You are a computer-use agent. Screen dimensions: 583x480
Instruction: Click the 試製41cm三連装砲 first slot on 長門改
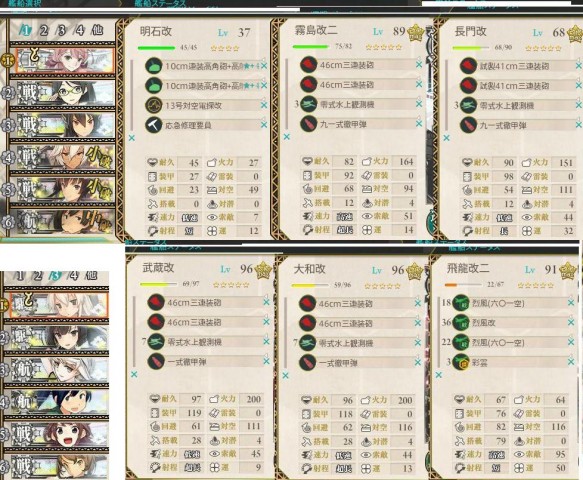pos(520,66)
